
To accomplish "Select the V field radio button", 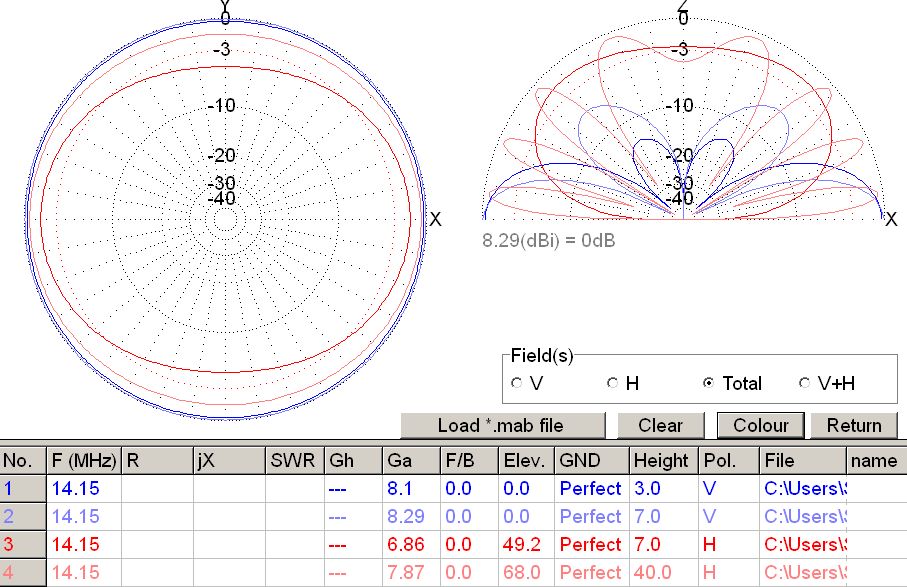I will click(x=516, y=383).
